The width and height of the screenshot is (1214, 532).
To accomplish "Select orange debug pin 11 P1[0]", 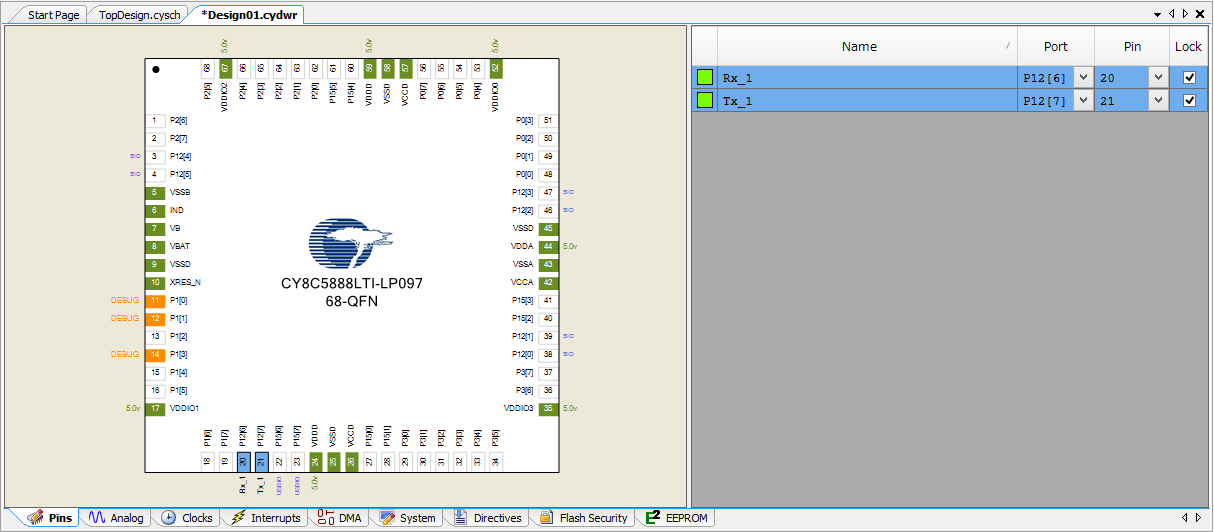I will (x=155, y=300).
